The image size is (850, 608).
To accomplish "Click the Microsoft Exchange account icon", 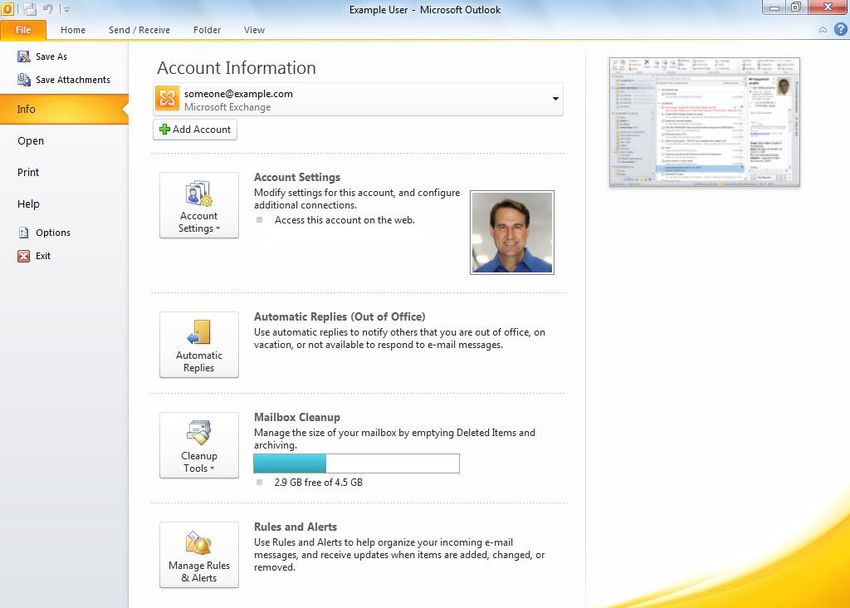I will pyautogui.click(x=167, y=99).
